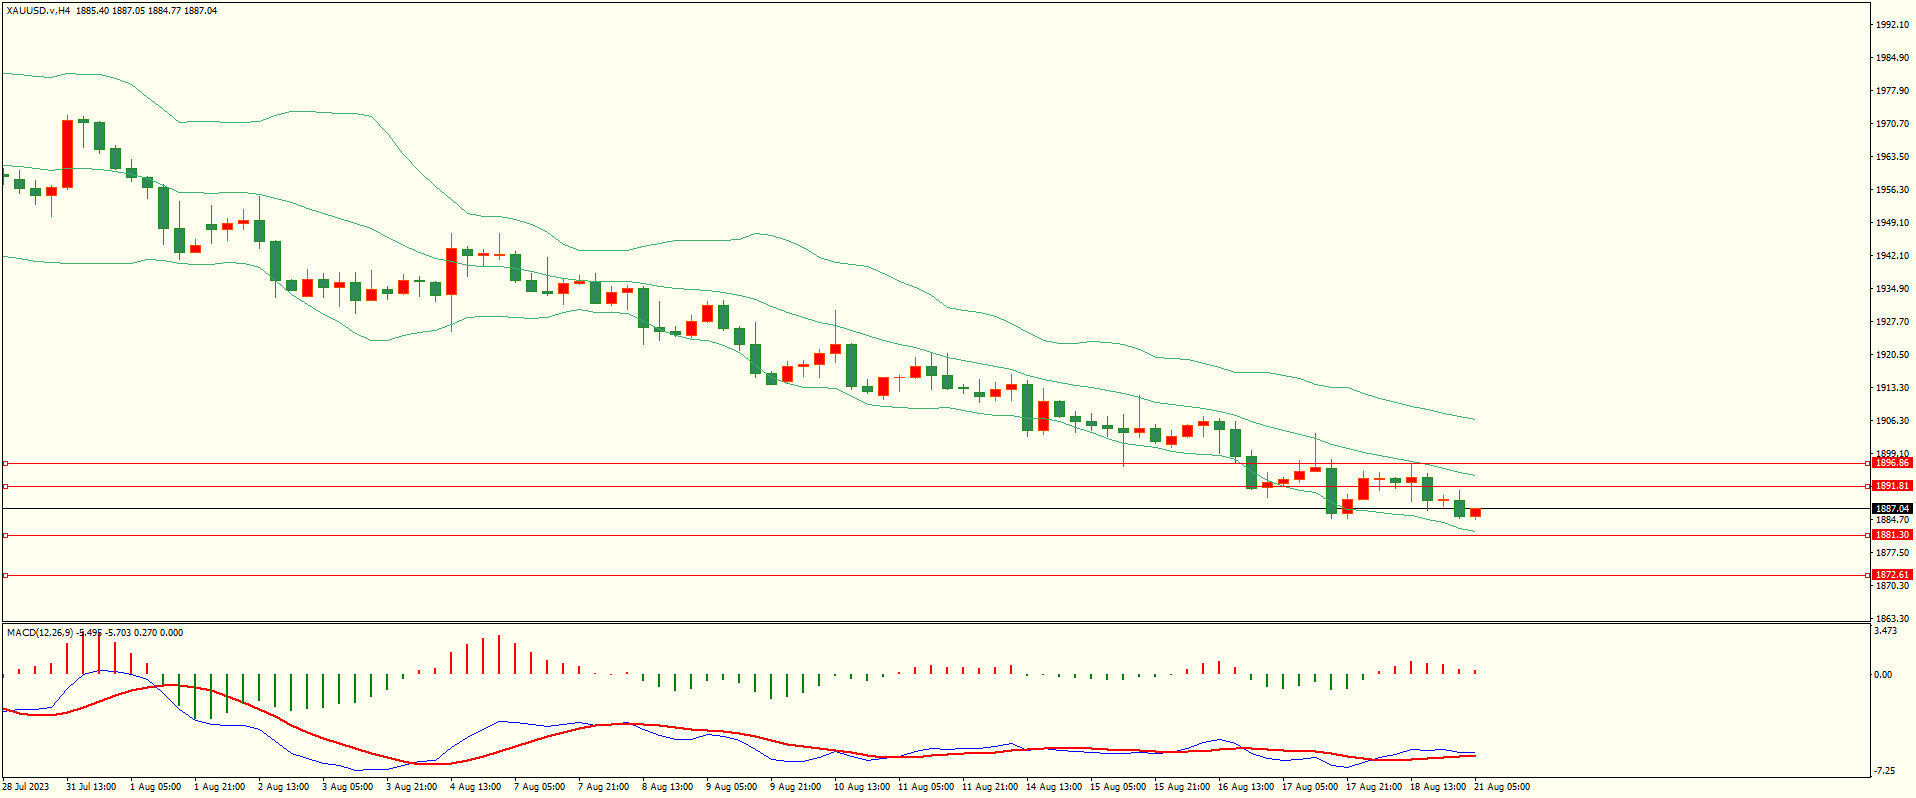Viewport: 1916px width, 798px height.
Task: Click price scale value 1963.50
Action: (1892, 157)
